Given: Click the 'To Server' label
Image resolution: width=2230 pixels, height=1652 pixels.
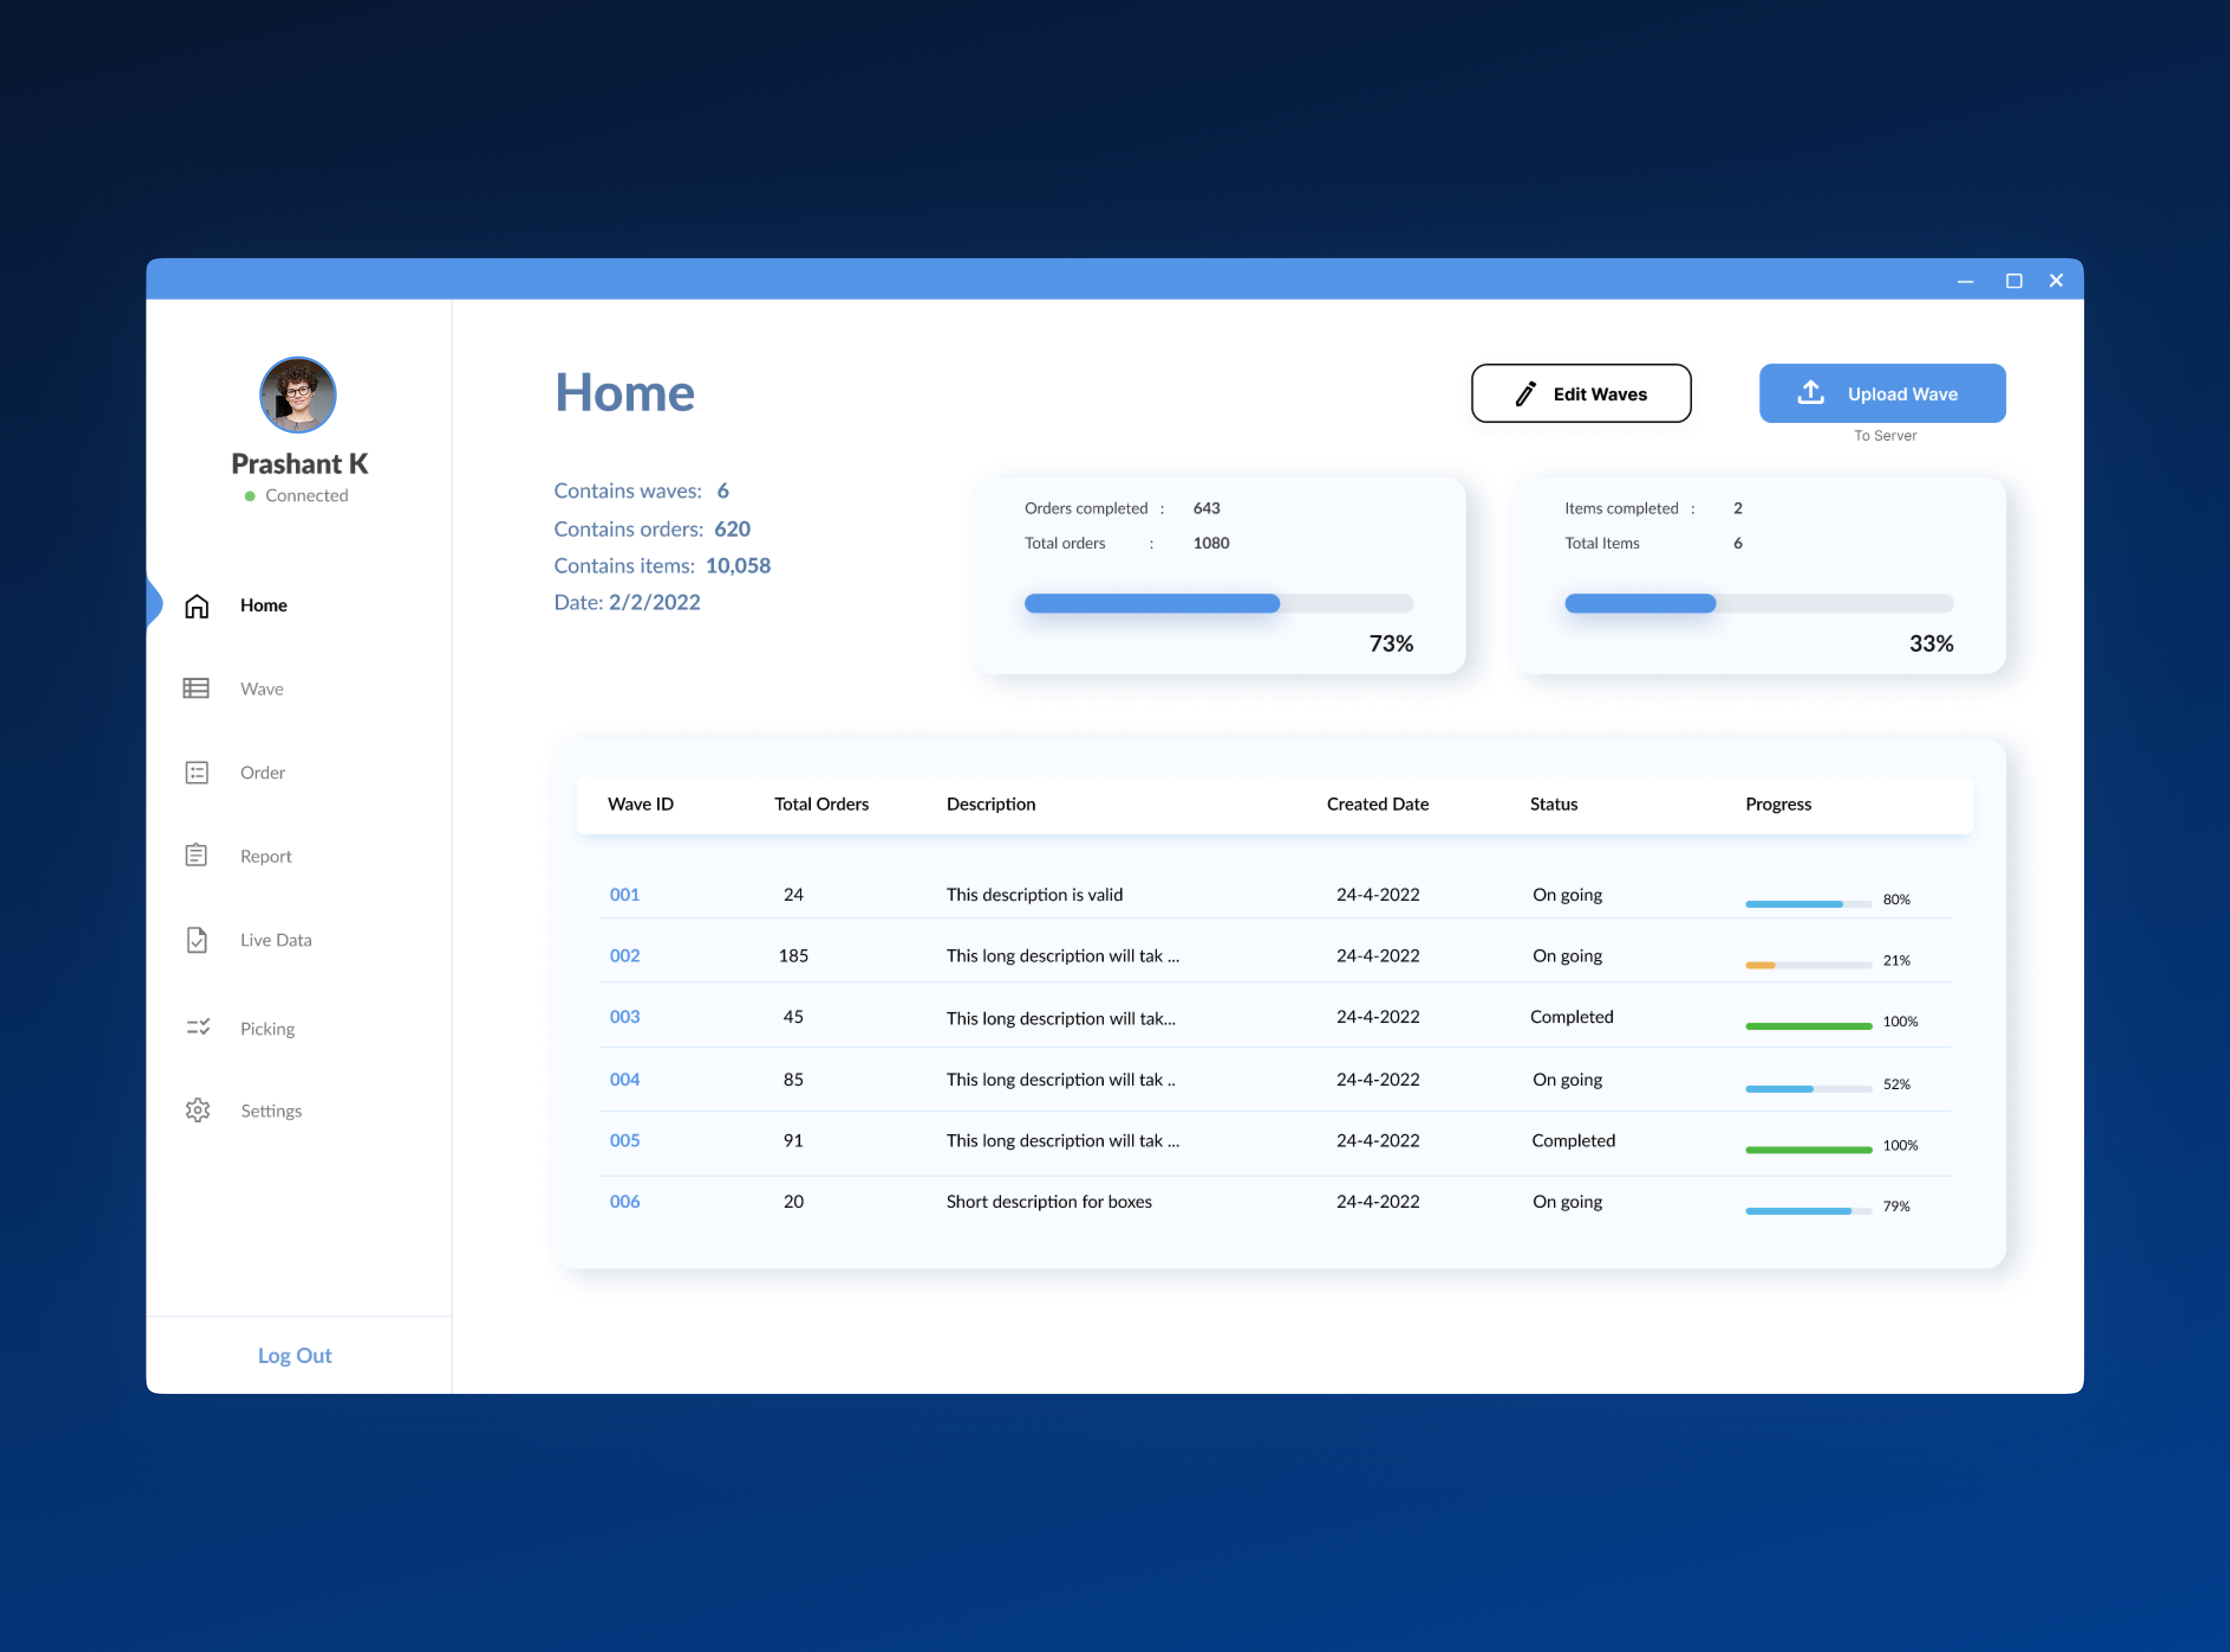Looking at the screenshot, I should [x=1885, y=436].
